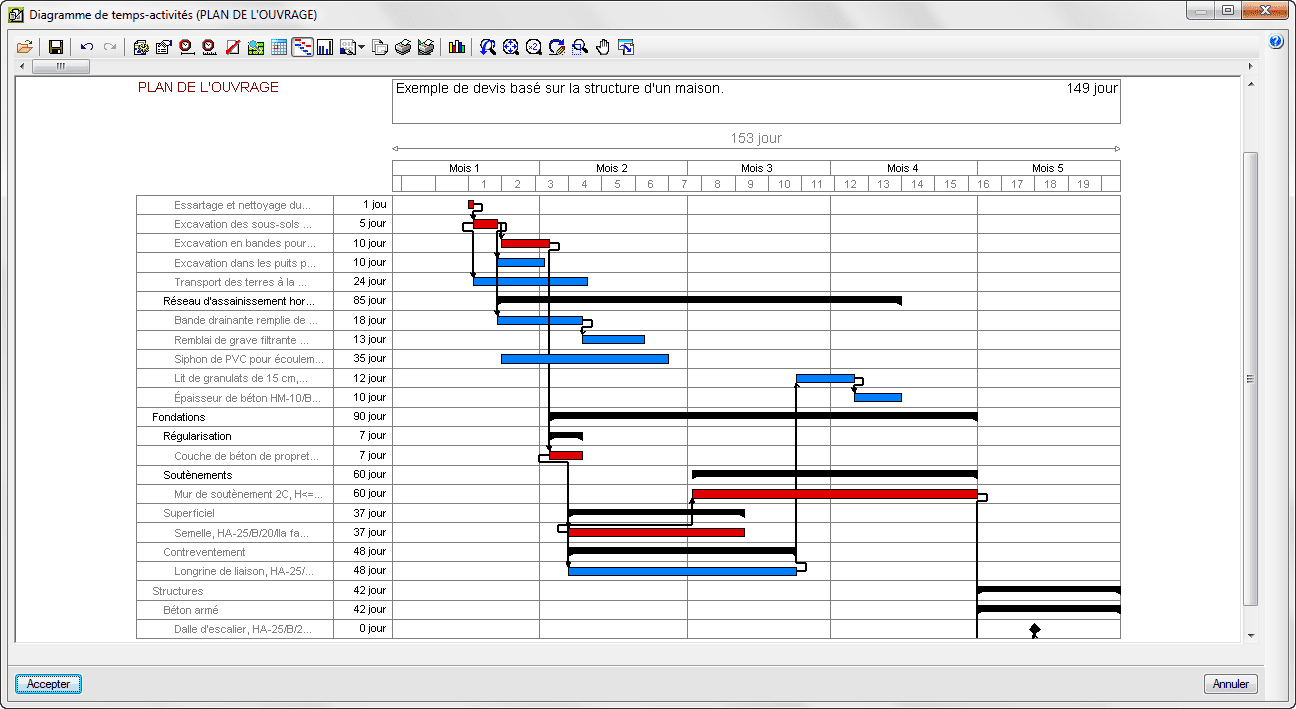Redo the last action
Viewport: 1296px width, 709px height.
tap(111, 47)
